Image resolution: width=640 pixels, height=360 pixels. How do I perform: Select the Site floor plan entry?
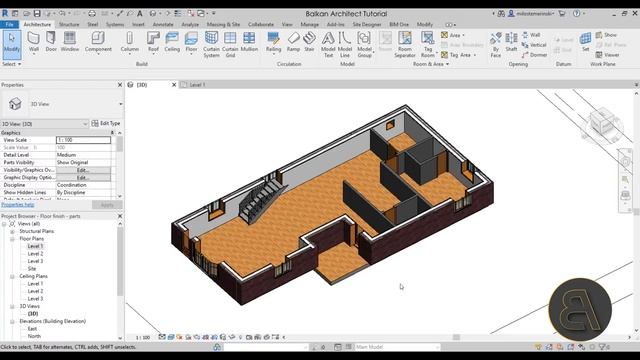point(32,269)
